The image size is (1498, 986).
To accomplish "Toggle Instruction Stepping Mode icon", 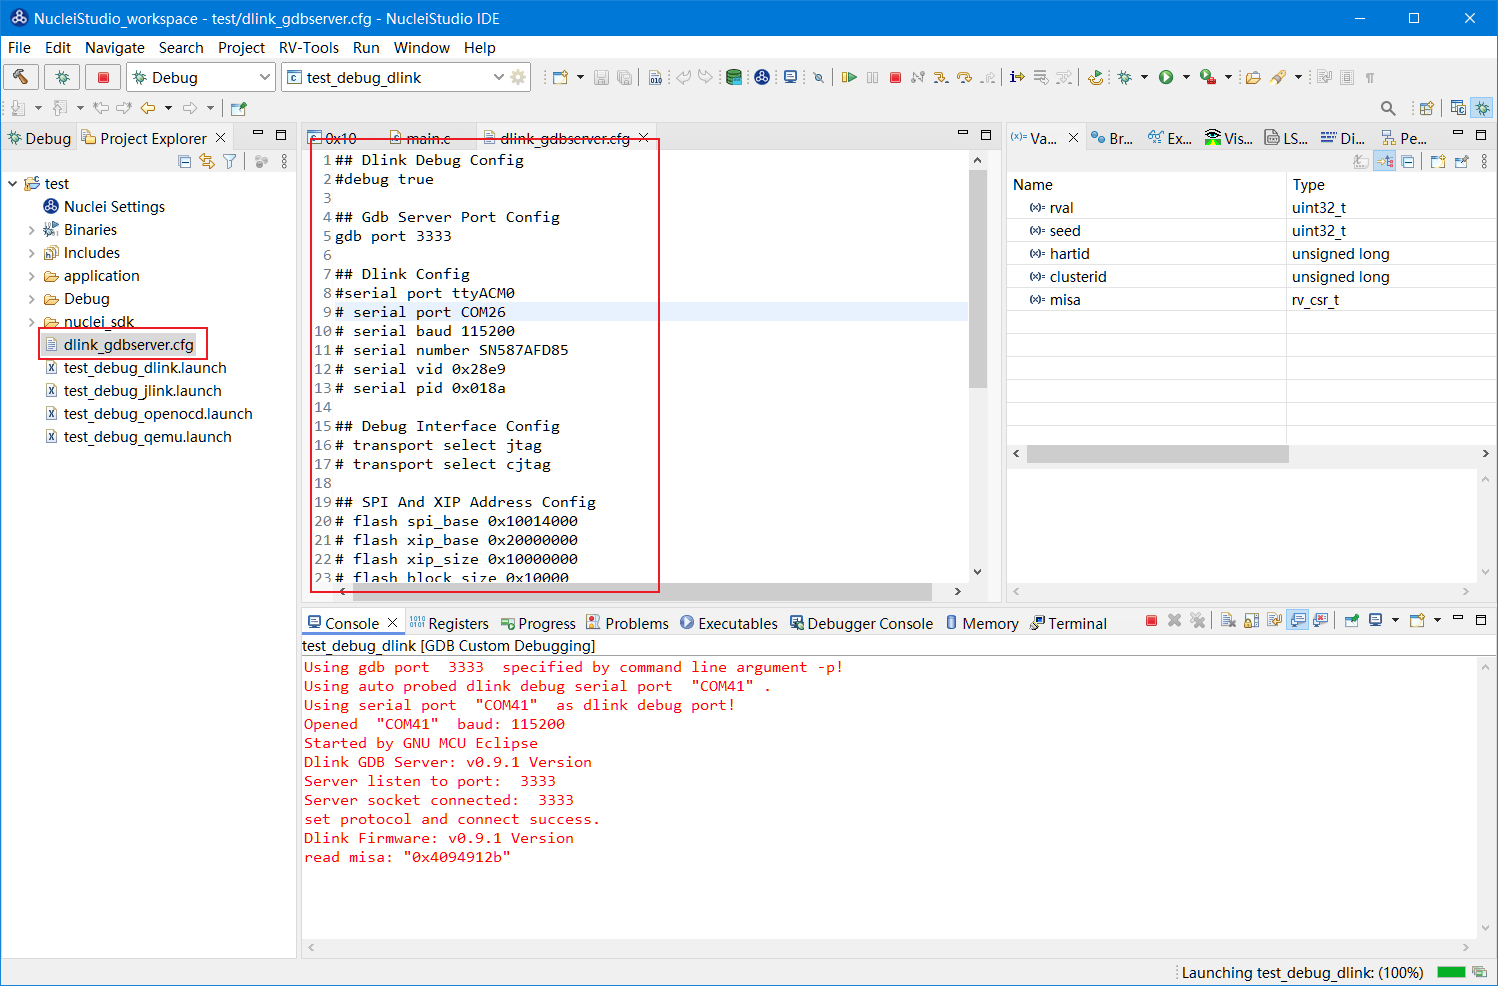I will pyautogui.click(x=1017, y=77).
